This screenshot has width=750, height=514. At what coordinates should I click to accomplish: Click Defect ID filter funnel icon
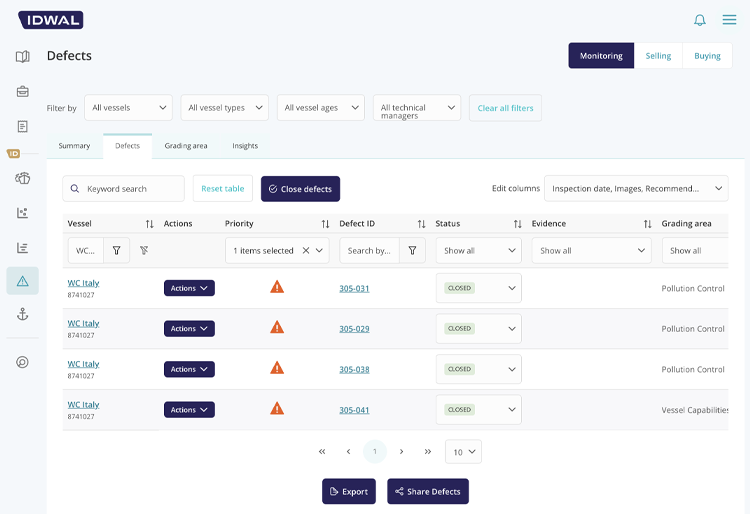pyautogui.click(x=412, y=250)
